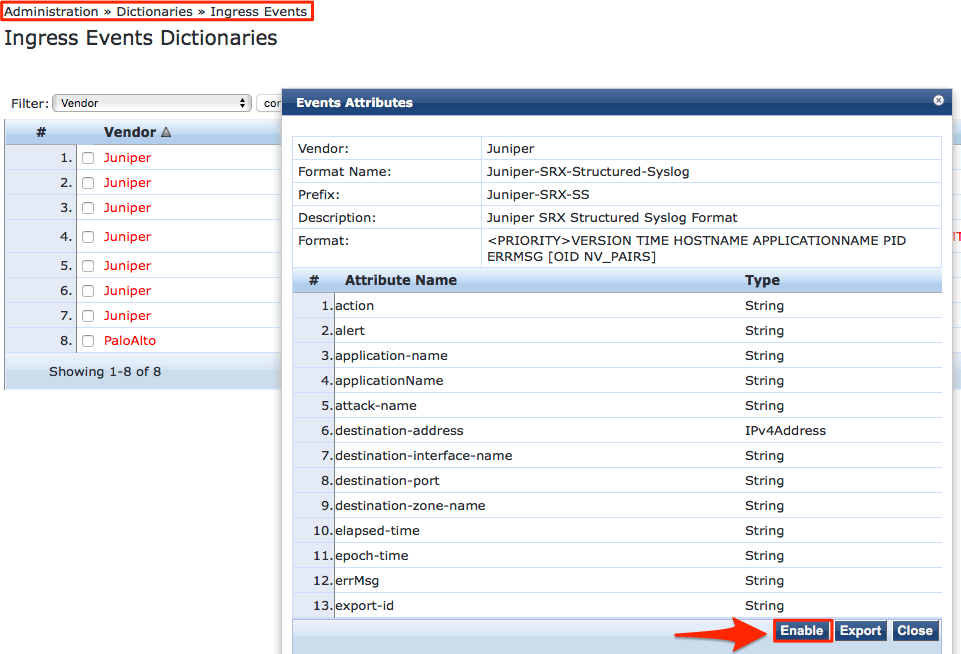Select the 'applicationName' attribute
The height and width of the screenshot is (654, 961).
click(x=617, y=381)
